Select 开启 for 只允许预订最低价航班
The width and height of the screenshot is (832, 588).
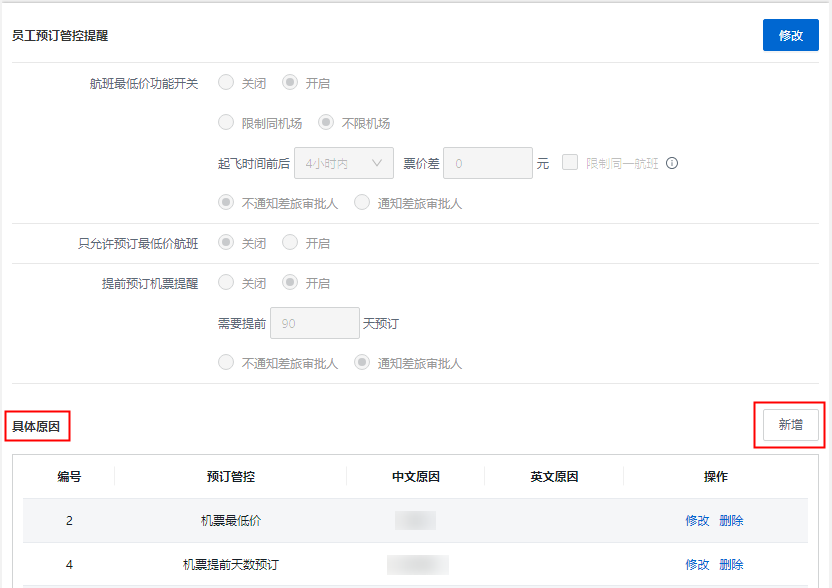click(x=290, y=243)
